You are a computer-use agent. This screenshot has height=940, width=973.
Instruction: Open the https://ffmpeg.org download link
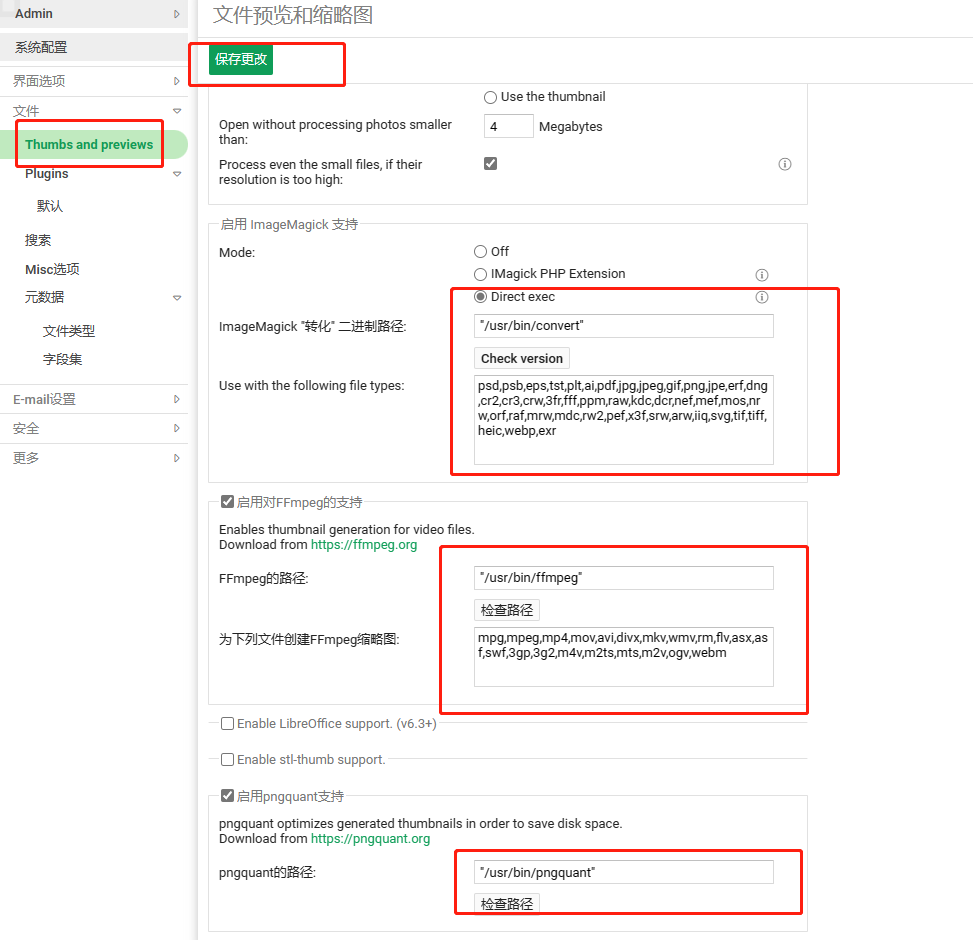tap(364, 545)
